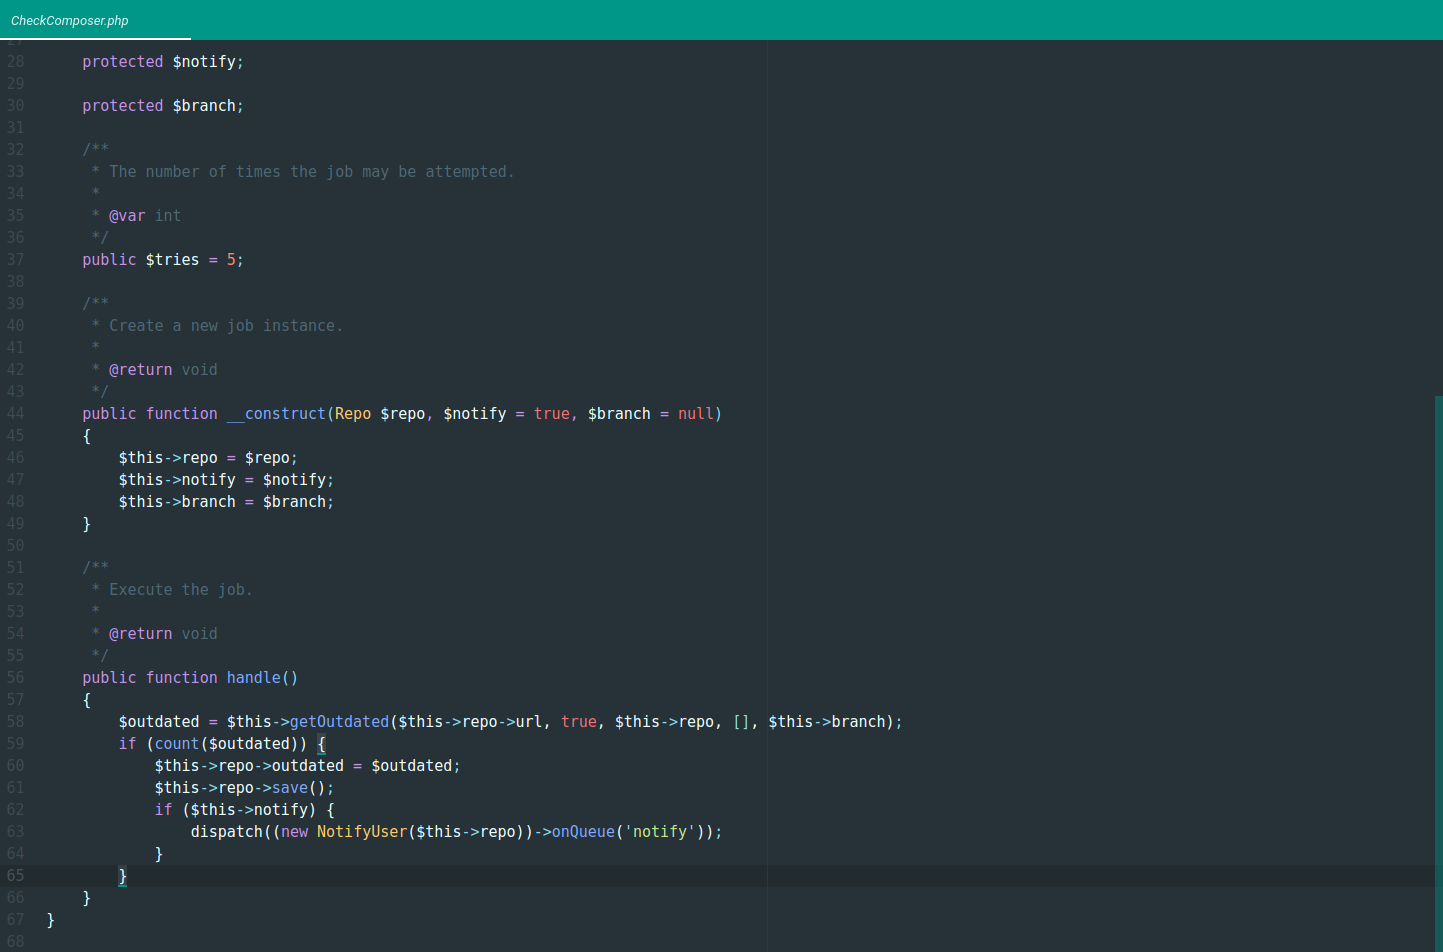Click the highlighted closing brace on line 65
This screenshot has width=1443, height=952.
123,875
